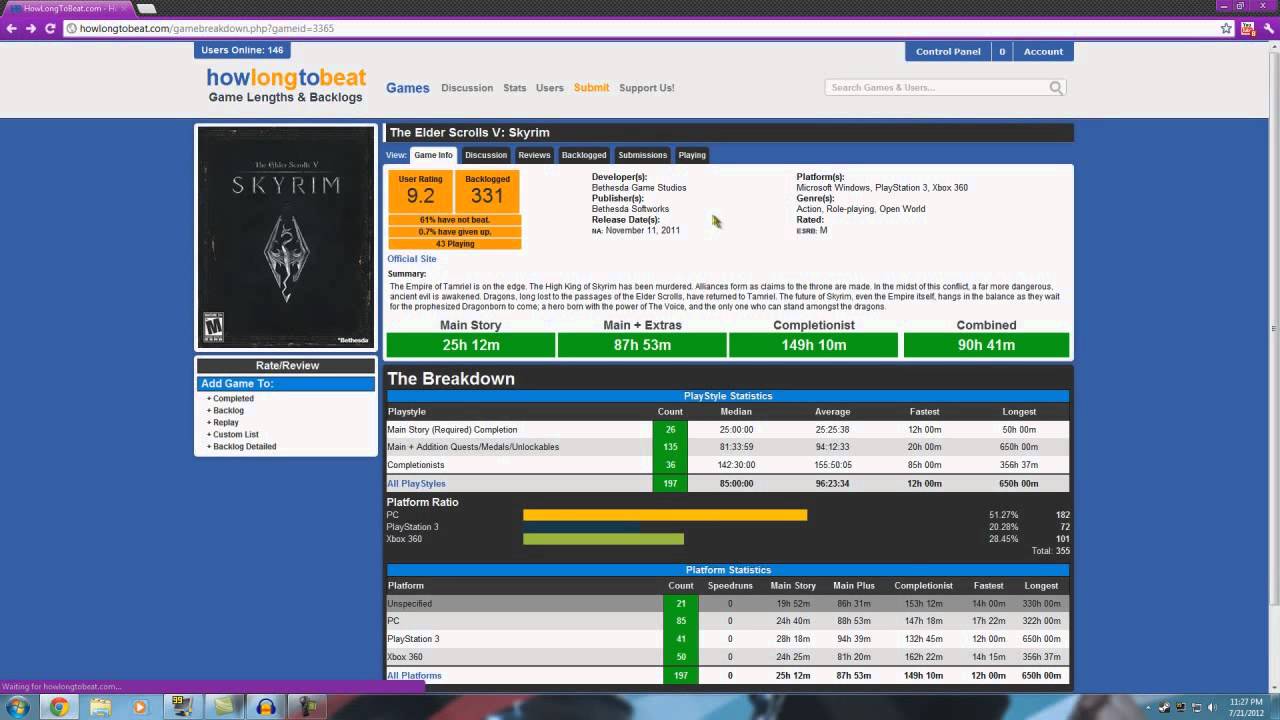Click the monitor tray icon beside Steam
Screen dimensions: 1280x720
point(1180,708)
